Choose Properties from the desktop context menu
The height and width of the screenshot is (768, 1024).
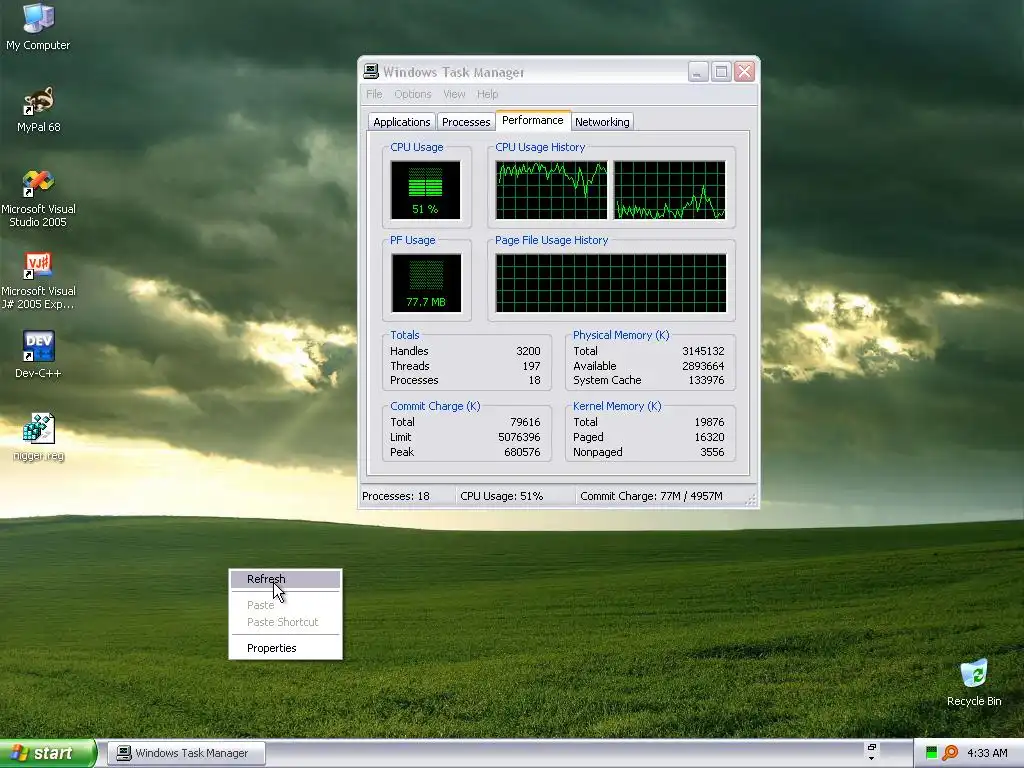285,648
